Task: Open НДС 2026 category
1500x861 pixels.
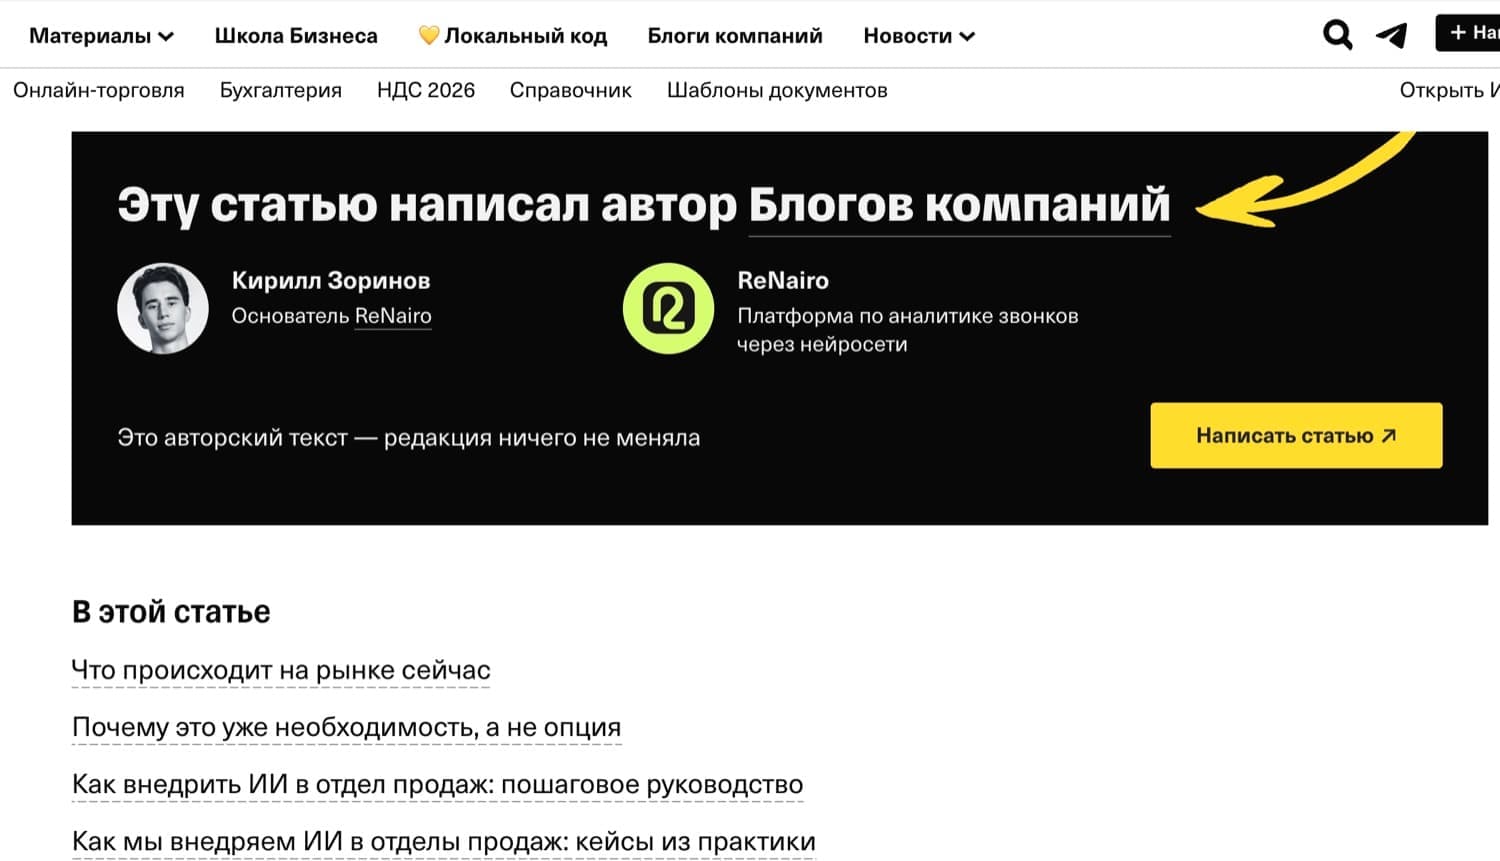Action: click(x=426, y=90)
